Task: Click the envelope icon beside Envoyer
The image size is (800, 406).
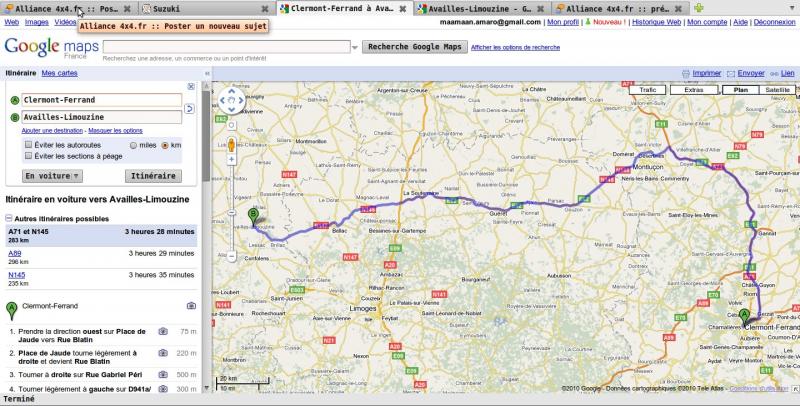Action: click(x=731, y=74)
